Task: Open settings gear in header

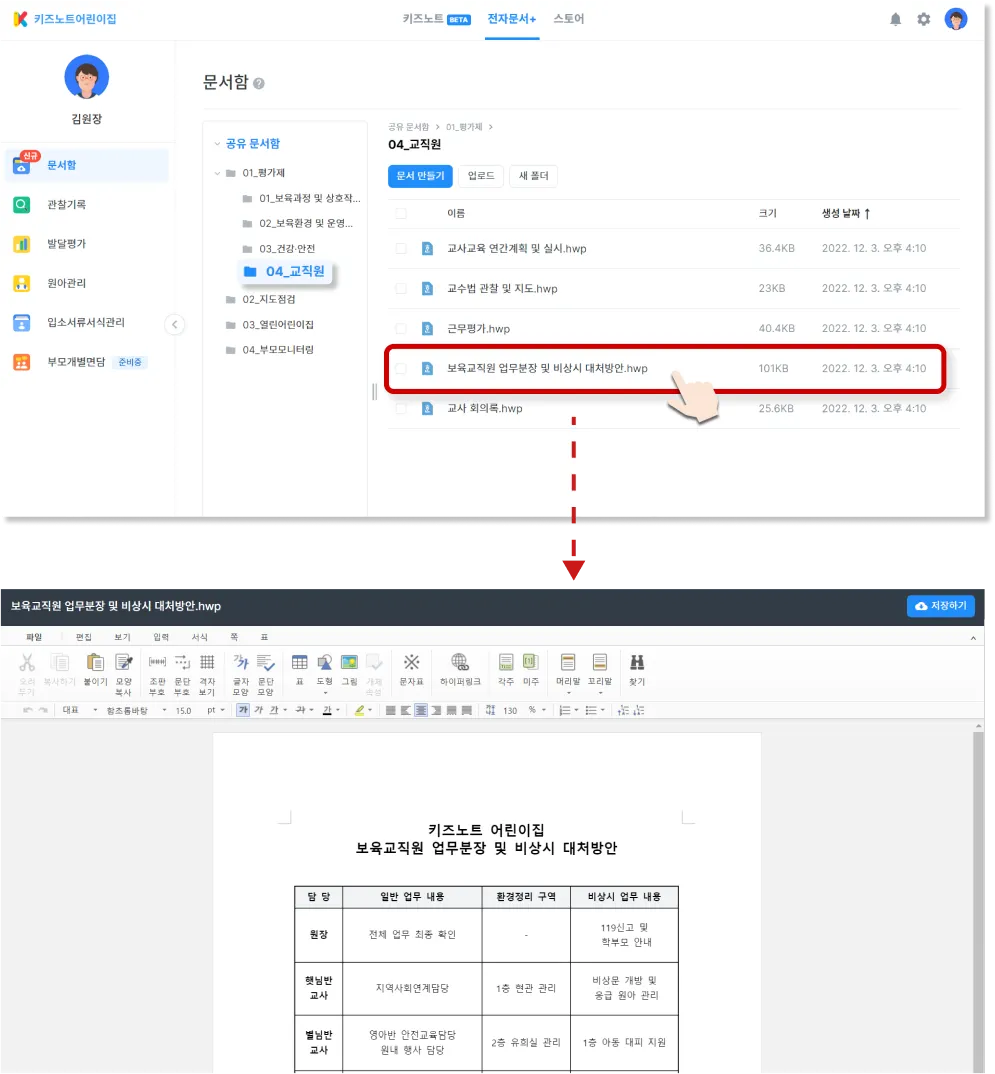Action: pyautogui.click(x=923, y=19)
